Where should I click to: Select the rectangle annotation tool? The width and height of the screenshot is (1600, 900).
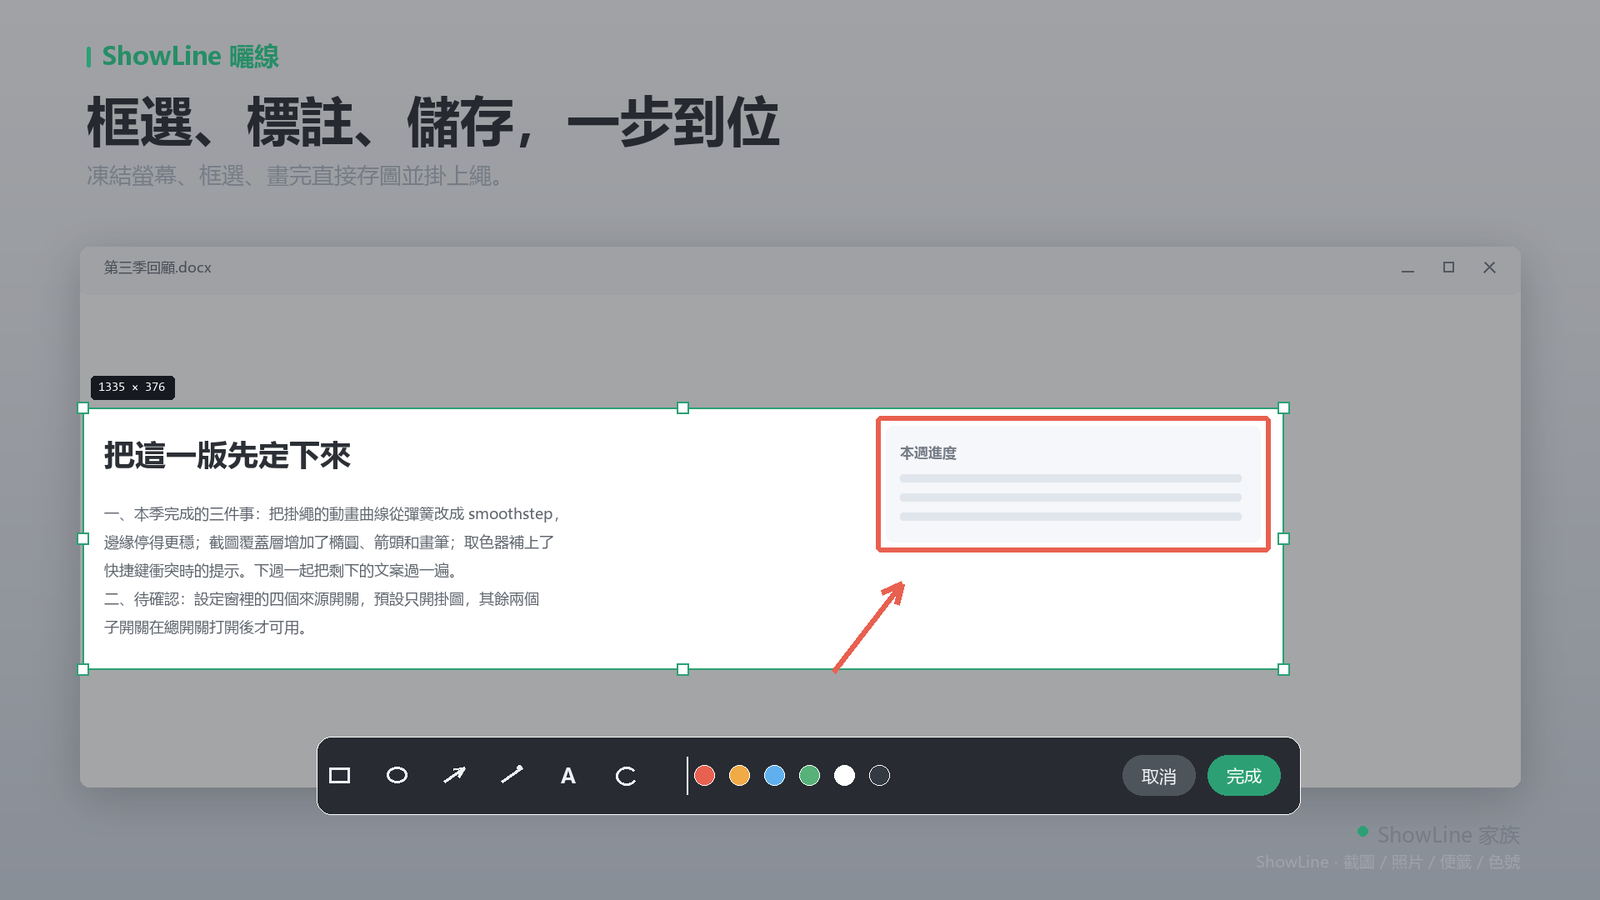tap(340, 776)
